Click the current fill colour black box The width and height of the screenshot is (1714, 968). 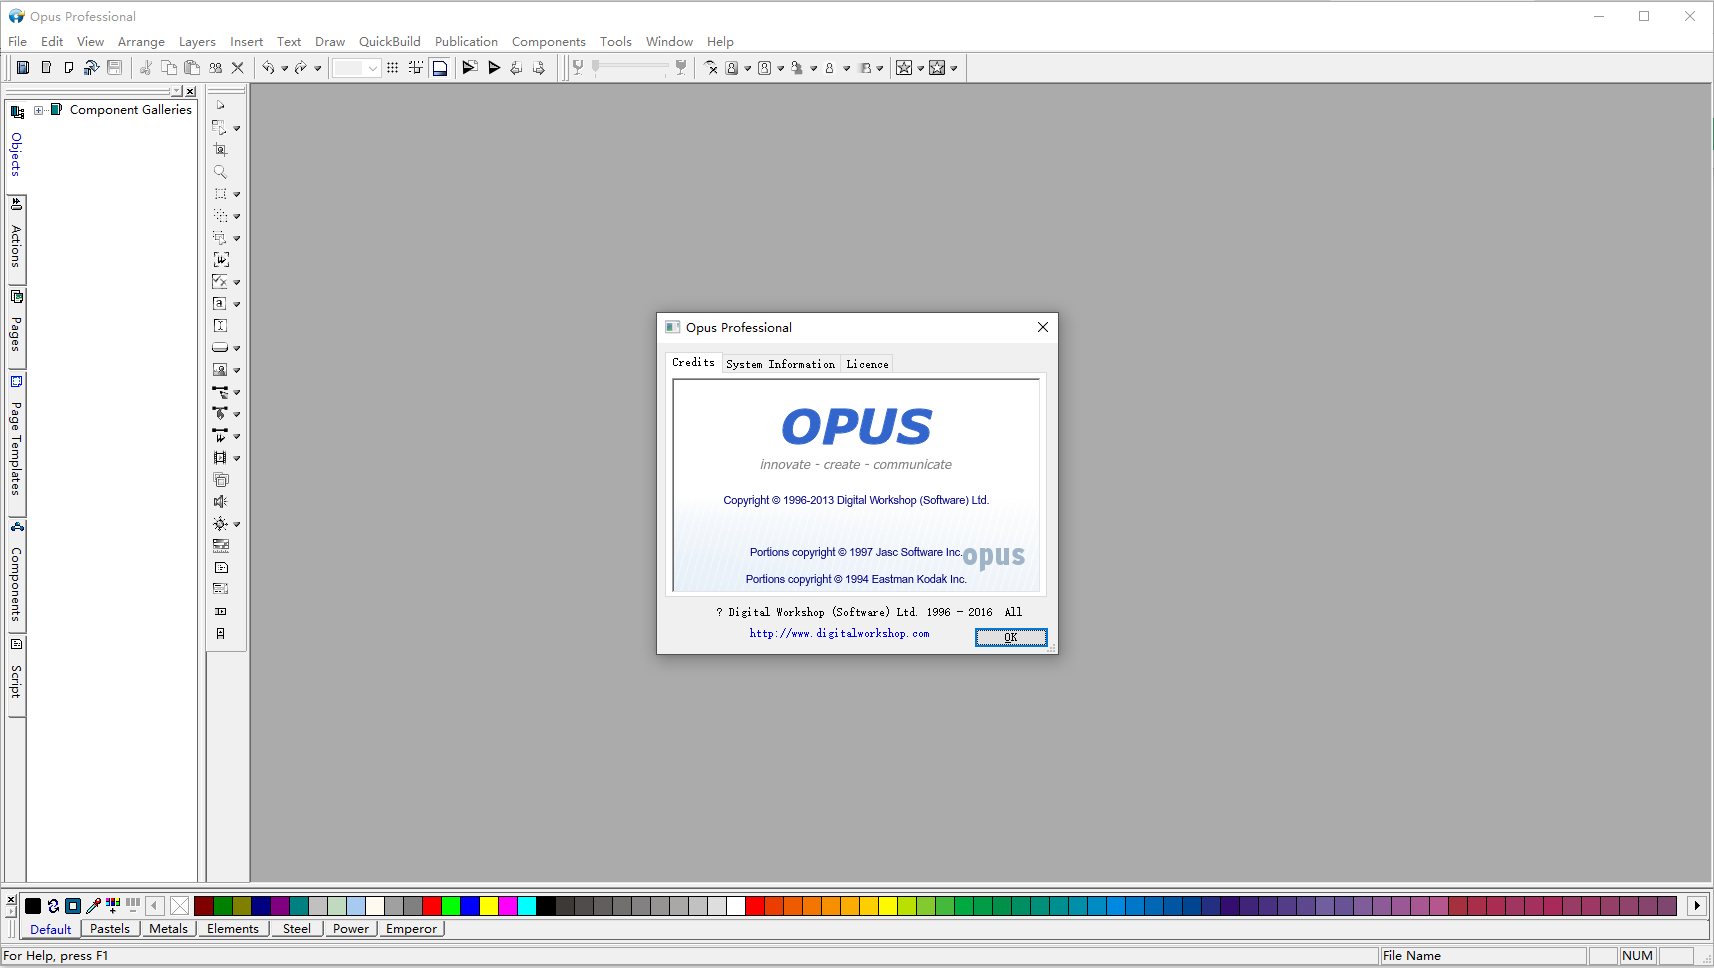[33, 906]
